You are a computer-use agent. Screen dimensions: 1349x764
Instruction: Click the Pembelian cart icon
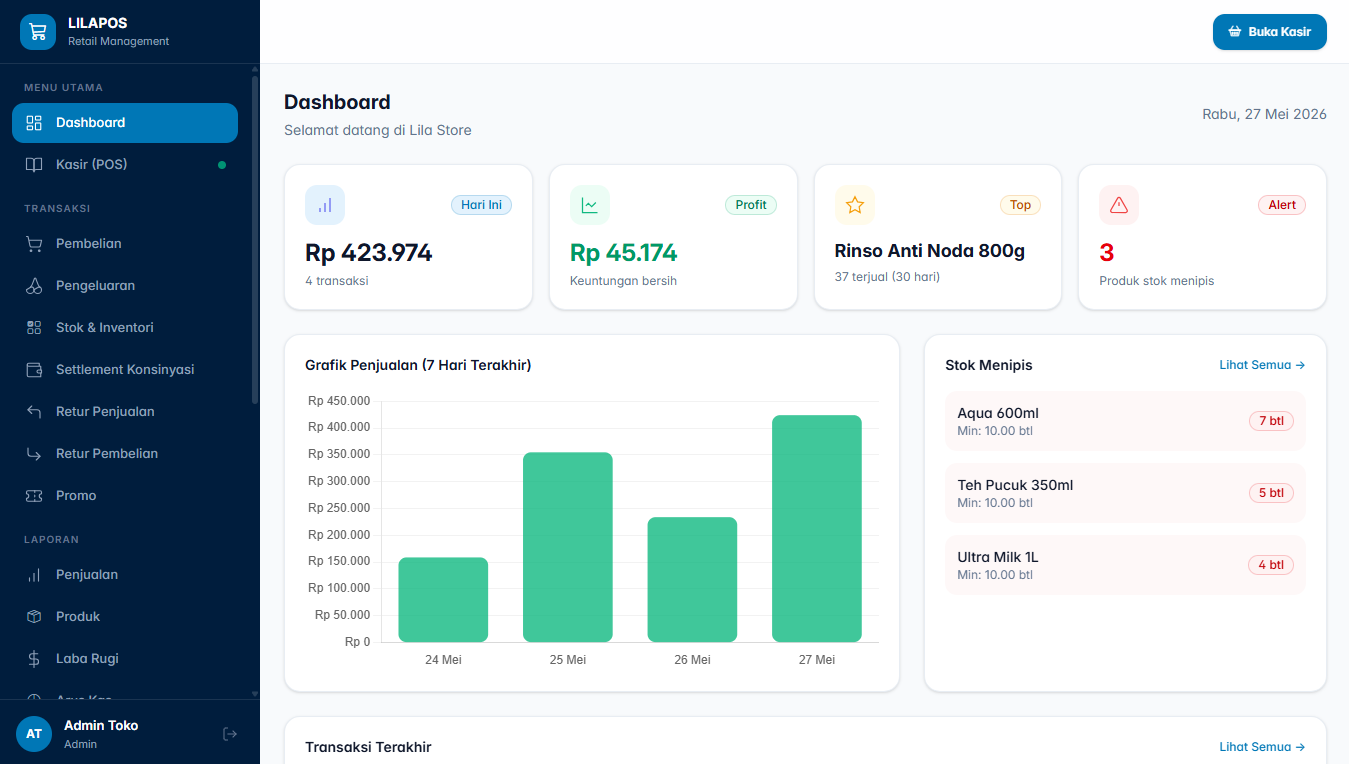coord(34,244)
